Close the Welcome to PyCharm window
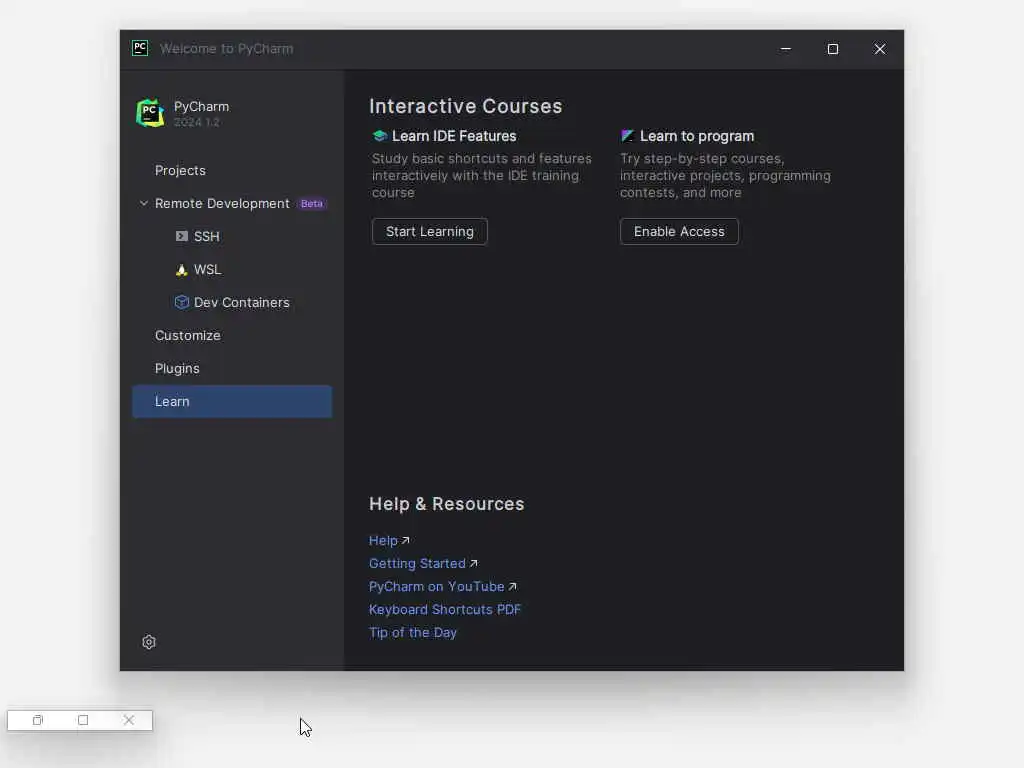This screenshot has width=1024, height=768. tap(880, 49)
